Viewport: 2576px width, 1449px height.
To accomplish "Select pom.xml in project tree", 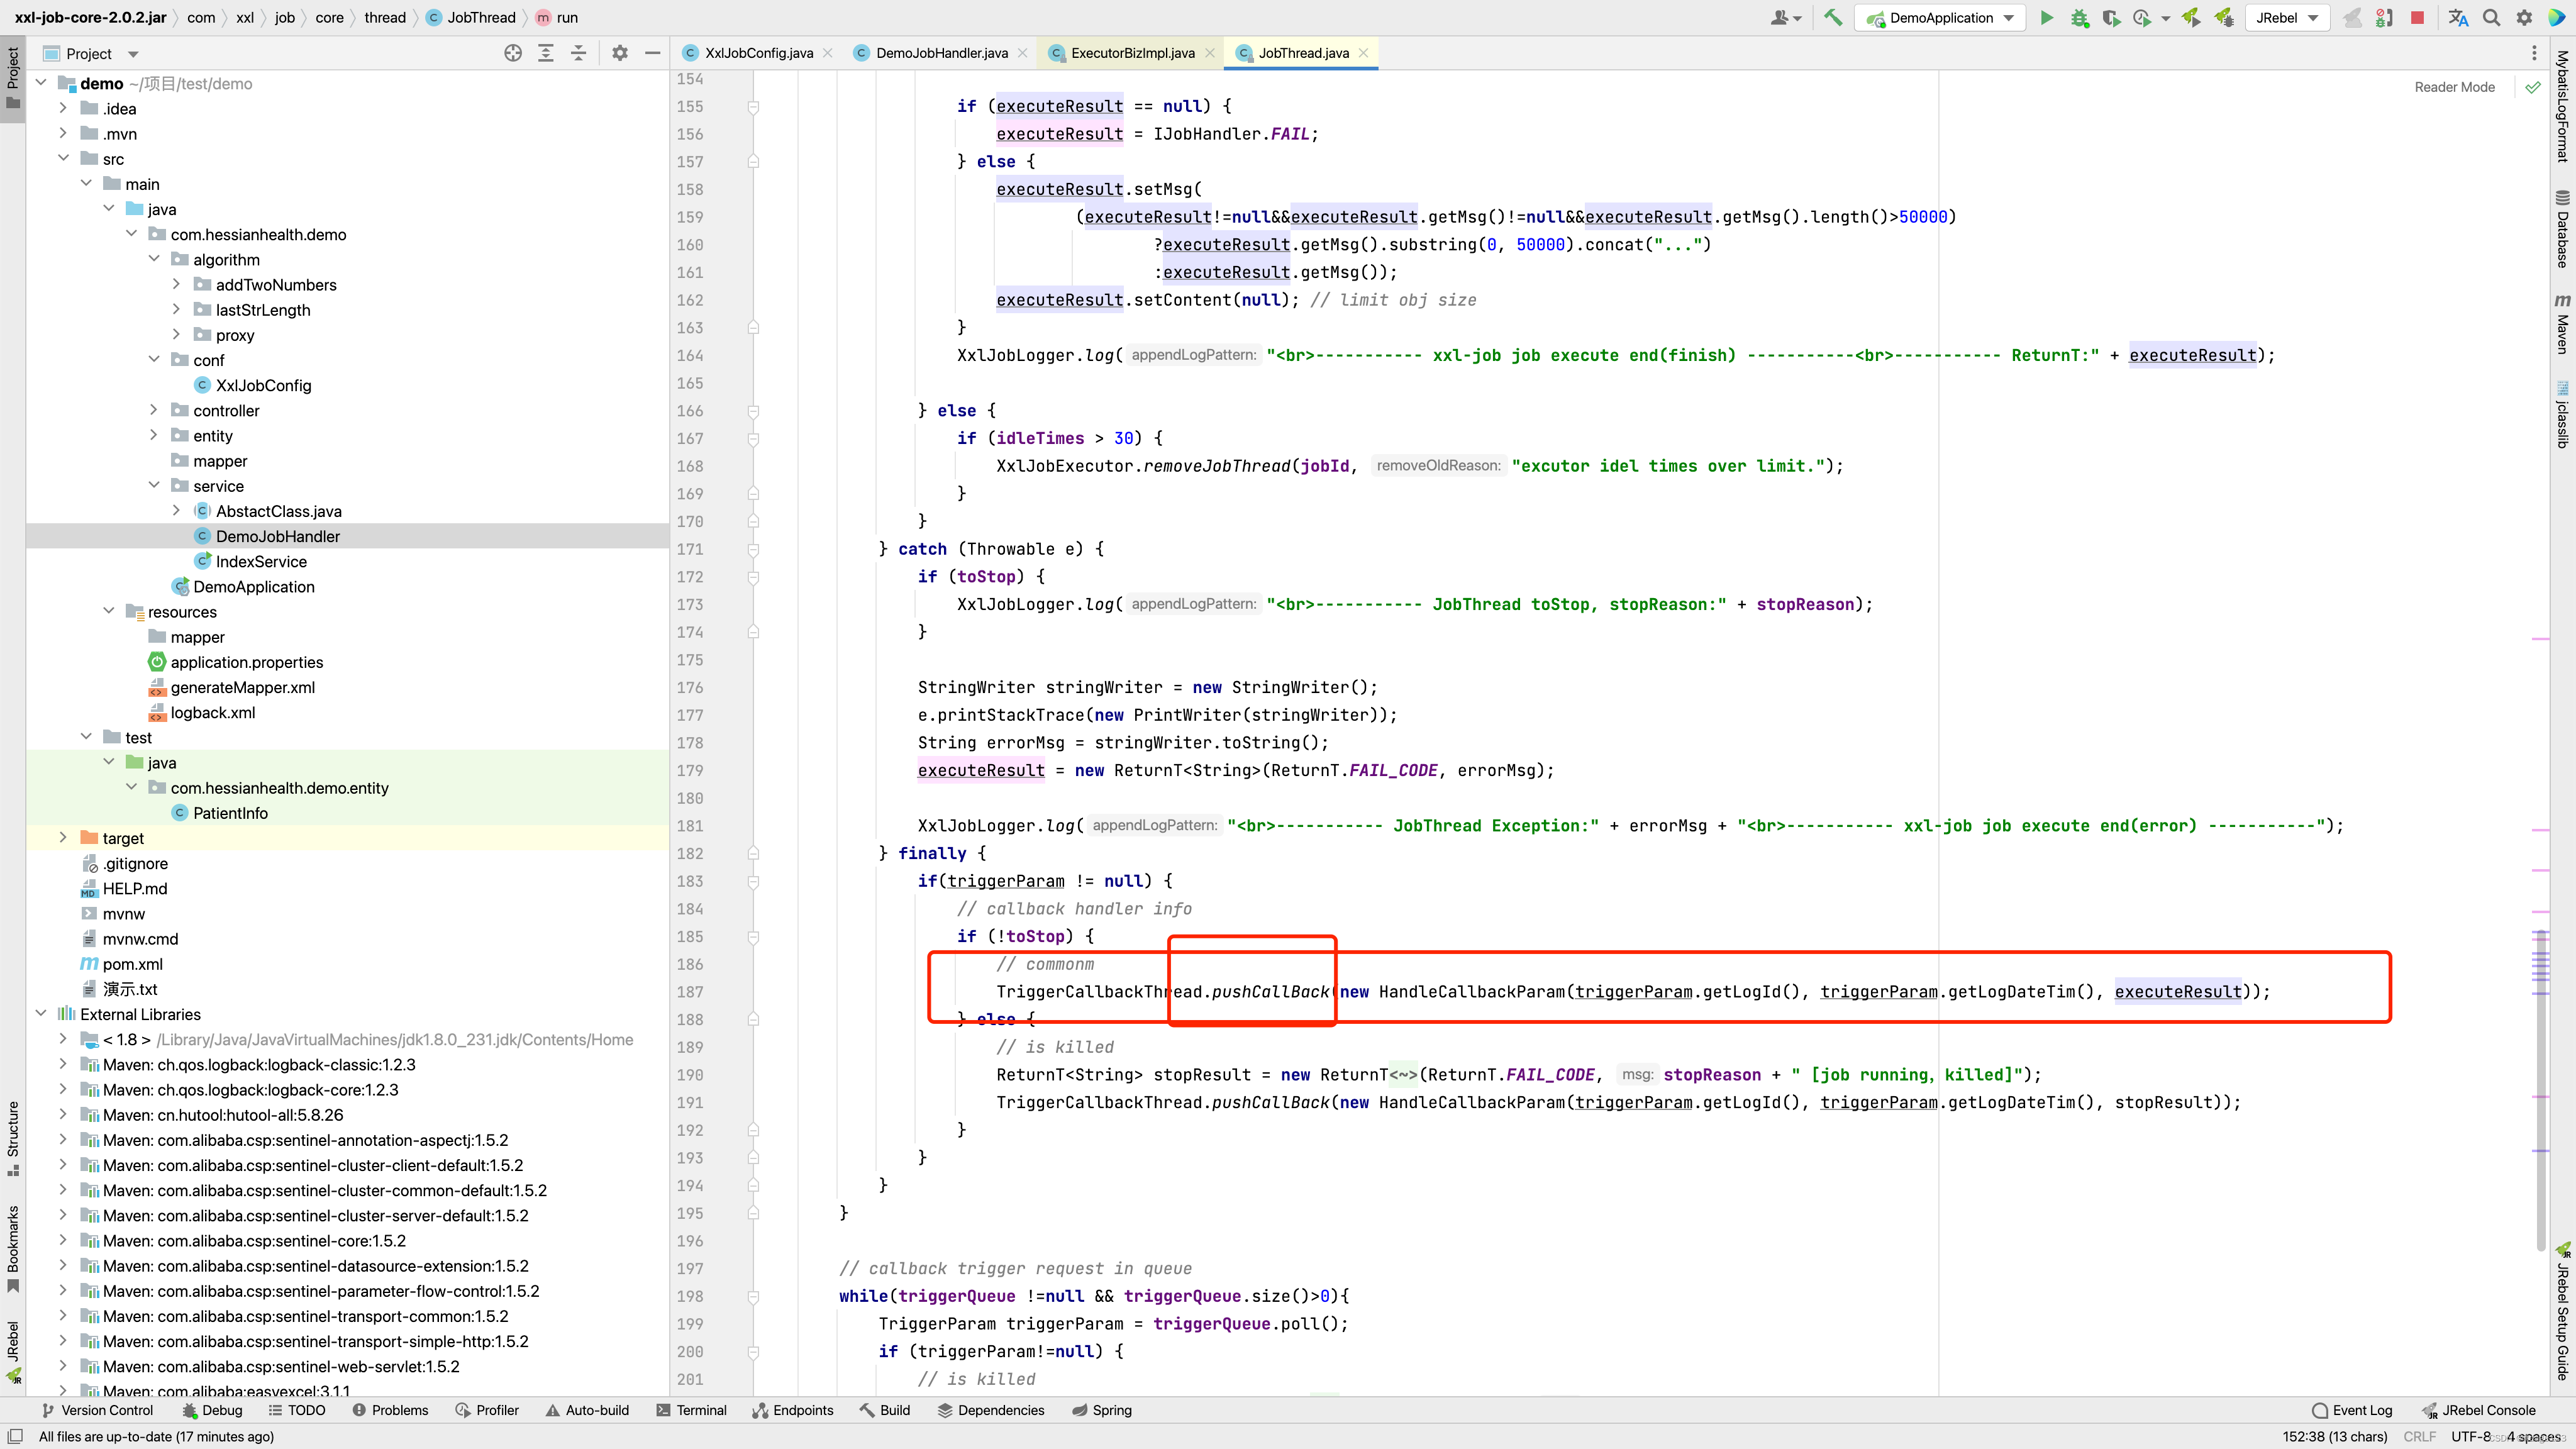I will 132,964.
